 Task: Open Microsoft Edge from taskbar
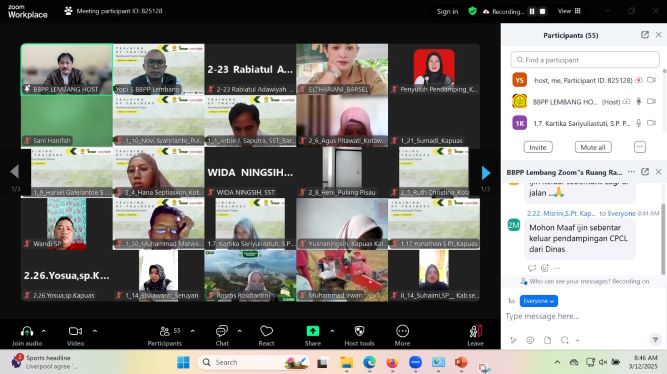369,363
